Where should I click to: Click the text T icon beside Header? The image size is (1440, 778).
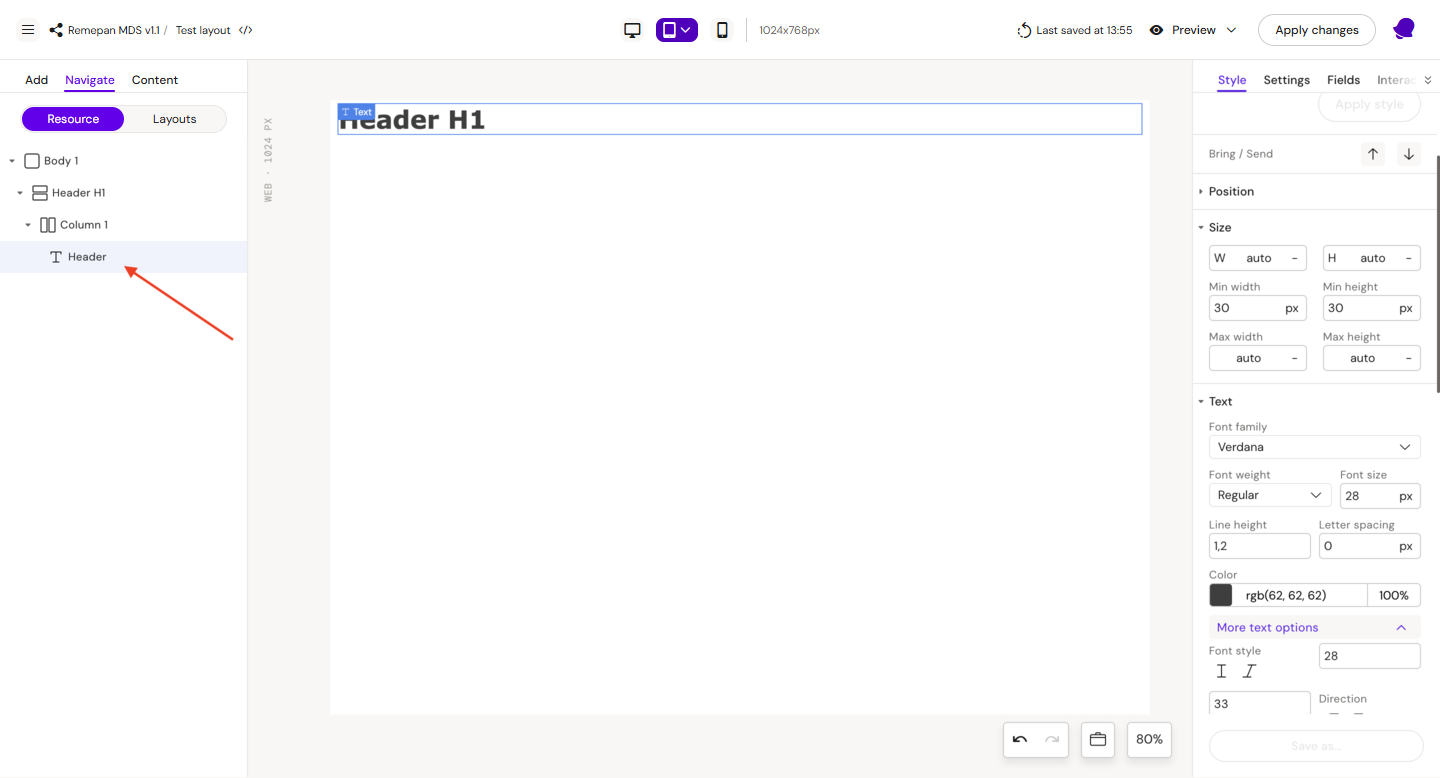pos(56,257)
